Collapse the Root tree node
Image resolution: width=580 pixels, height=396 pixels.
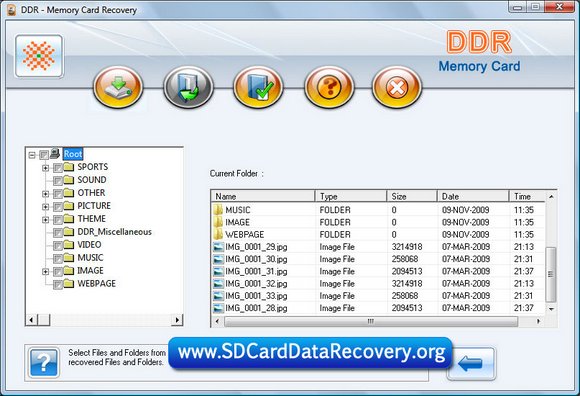pos(32,155)
